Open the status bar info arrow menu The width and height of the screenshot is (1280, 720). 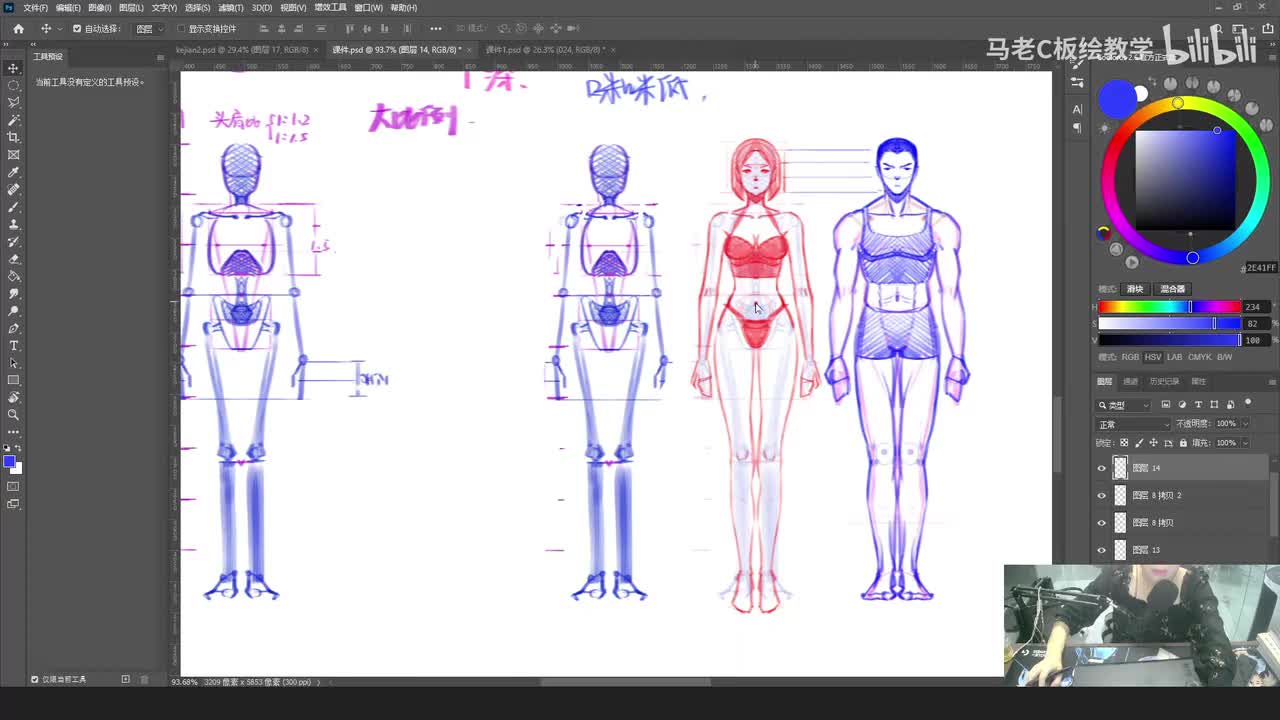click(x=319, y=682)
